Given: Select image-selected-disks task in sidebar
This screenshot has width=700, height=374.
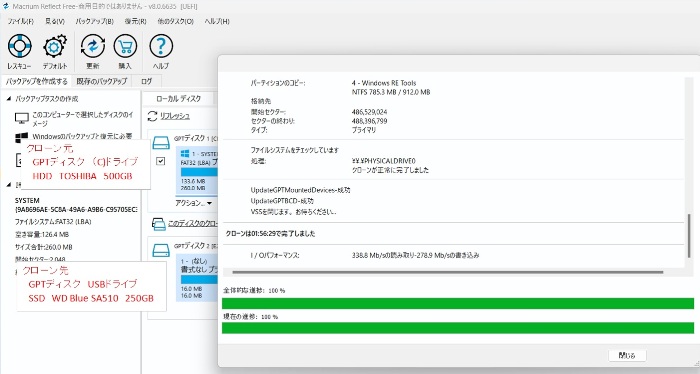Looking at the screenshot, I should 83,119.
